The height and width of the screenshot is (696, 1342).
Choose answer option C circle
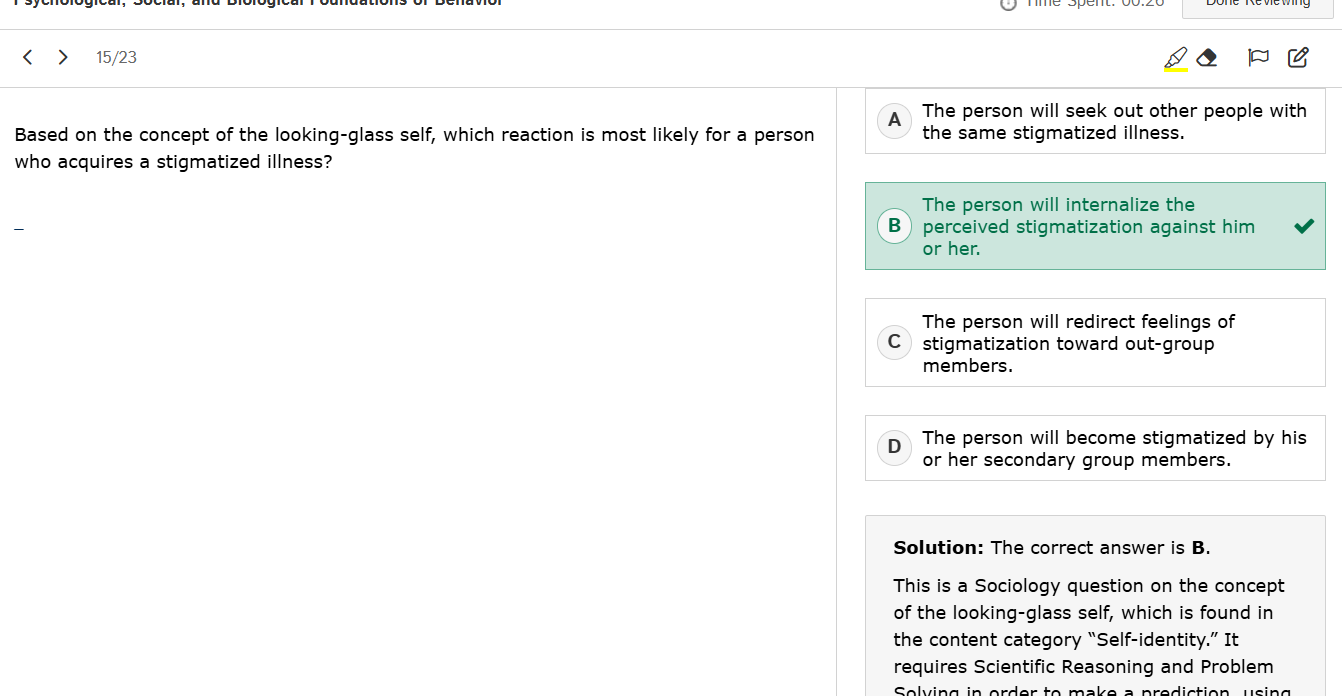click(894, 342)
